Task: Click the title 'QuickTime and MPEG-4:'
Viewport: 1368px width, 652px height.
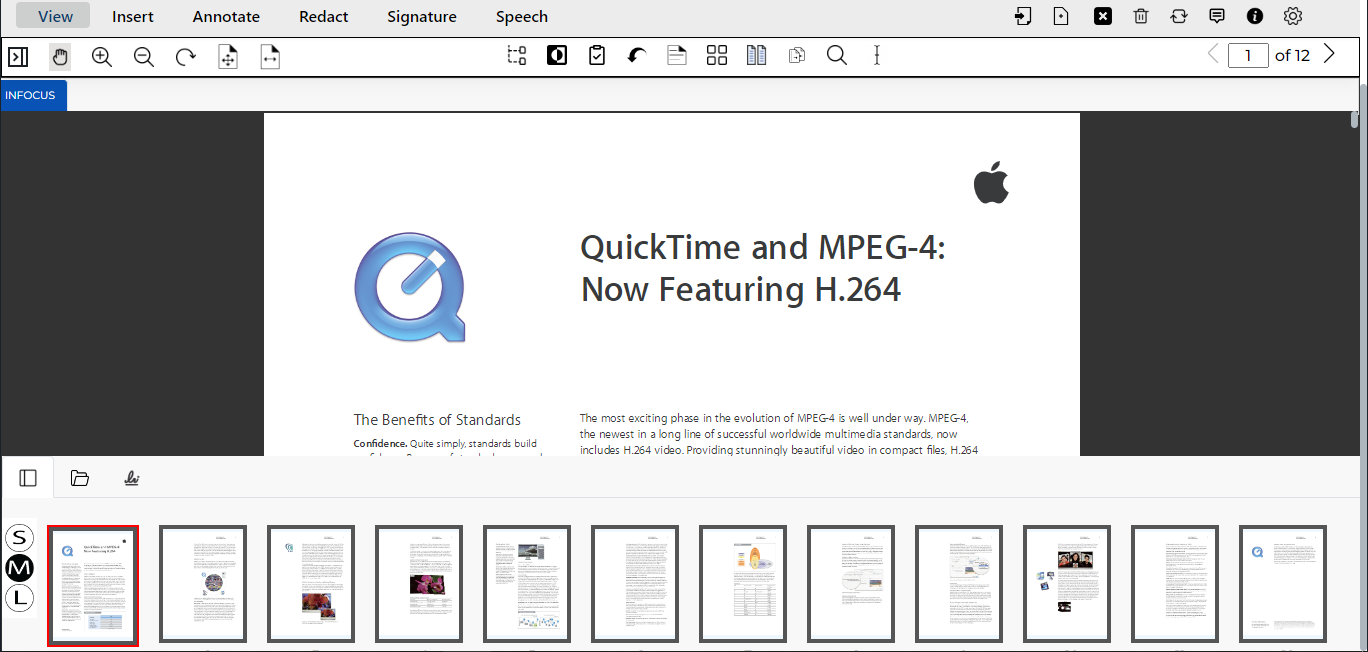Action: pos(763,247)
